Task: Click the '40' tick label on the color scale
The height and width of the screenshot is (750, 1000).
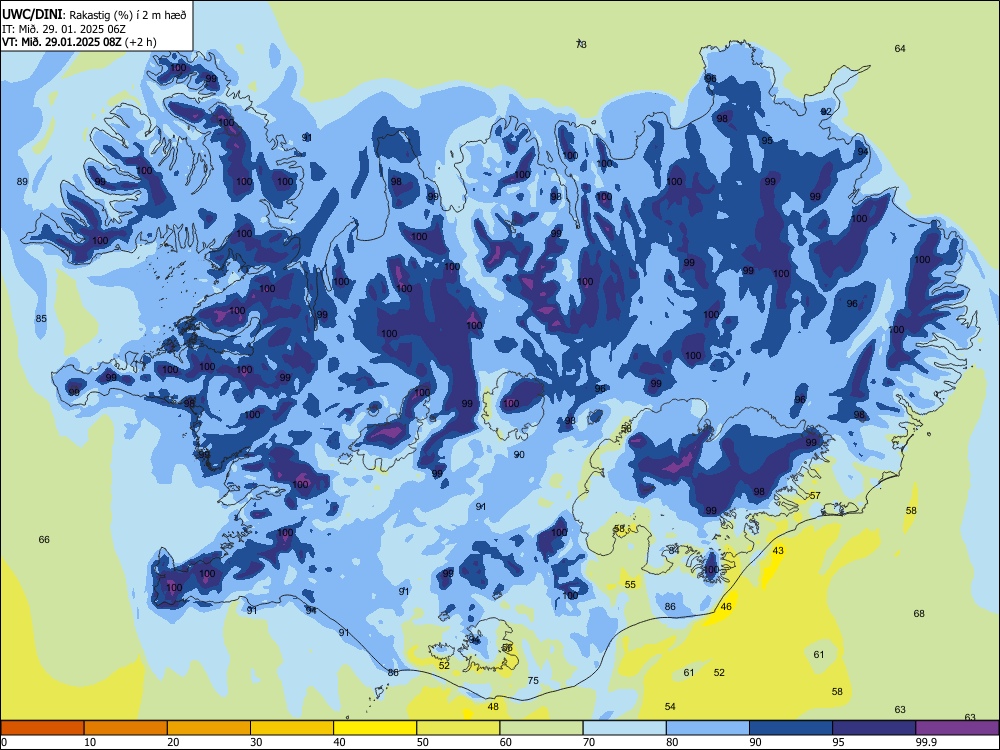Action: (340, 742)
